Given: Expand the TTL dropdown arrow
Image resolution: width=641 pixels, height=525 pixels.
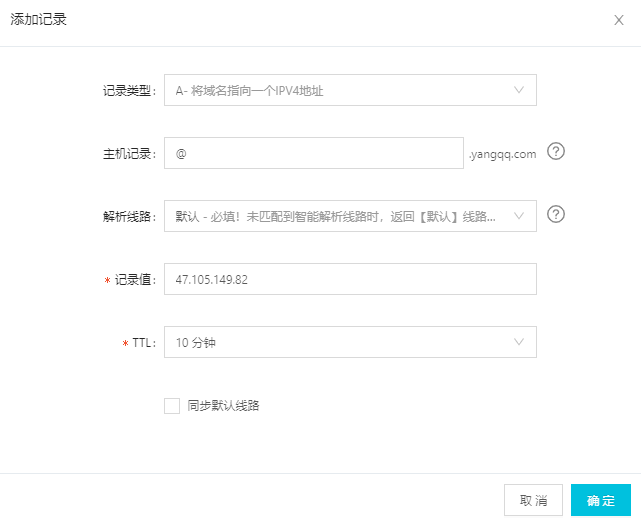Looking at the screenshot, I should click(519, 342).
